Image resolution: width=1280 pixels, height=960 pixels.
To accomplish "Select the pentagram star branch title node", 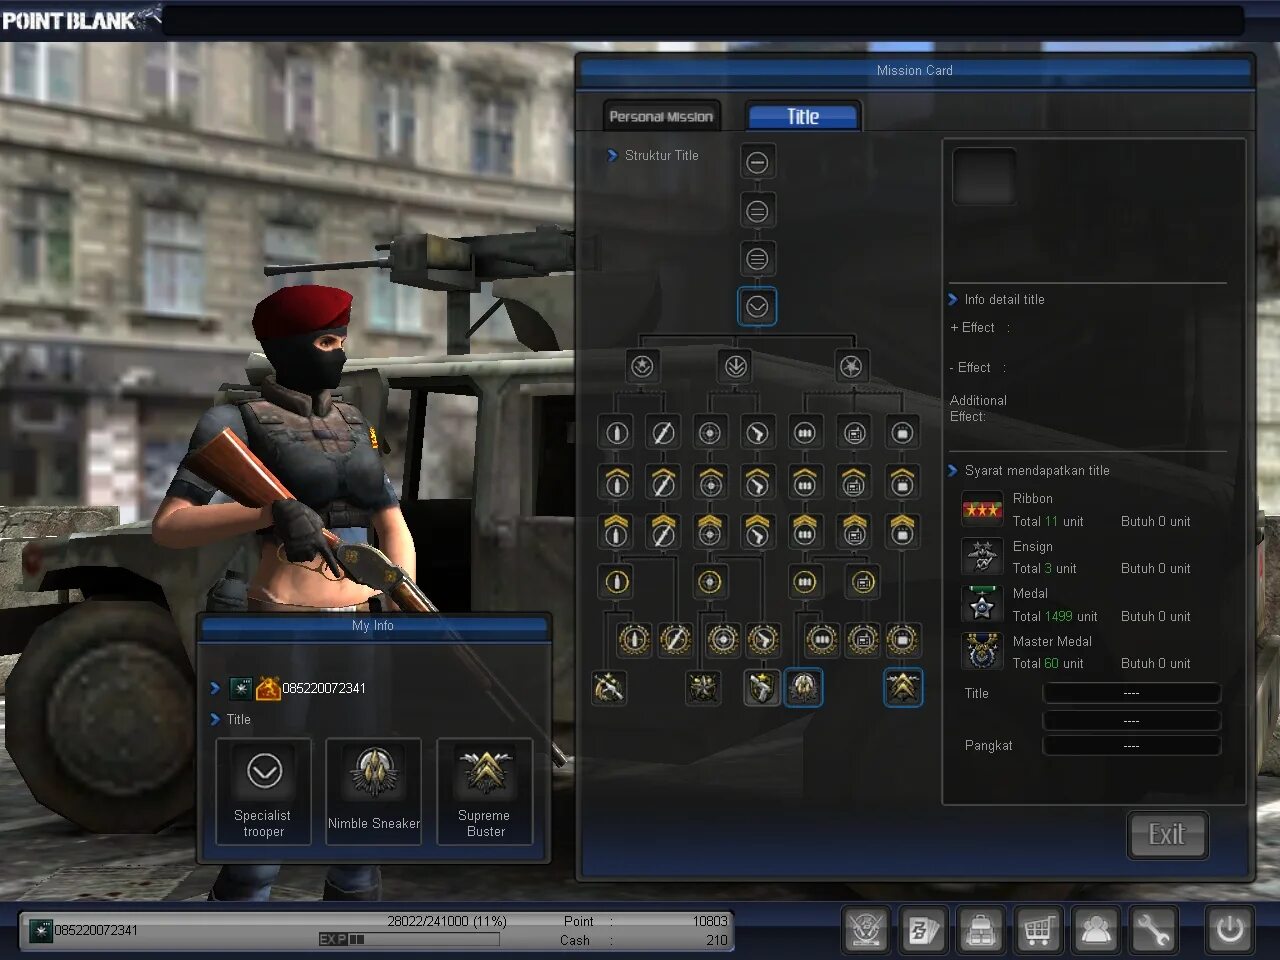I will [x=851, y=366].
